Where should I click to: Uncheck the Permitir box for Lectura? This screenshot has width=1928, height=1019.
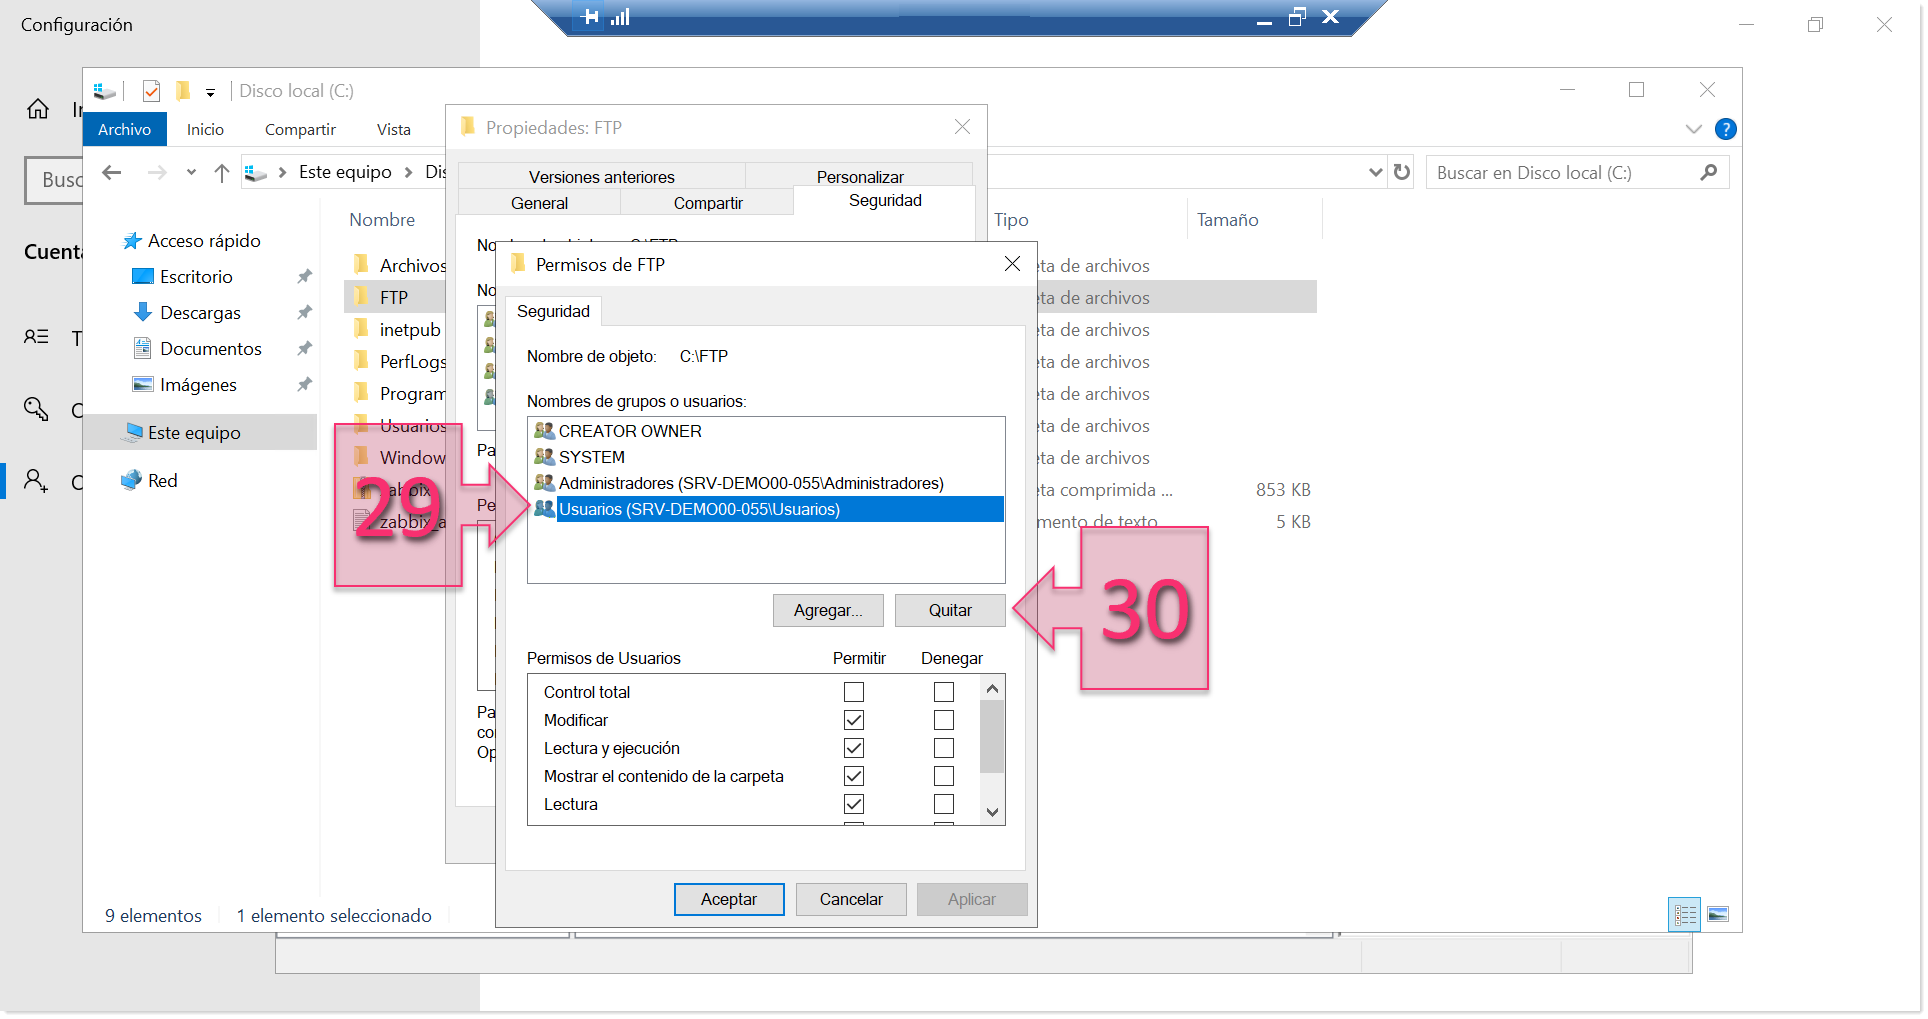(x=854, y=803)
